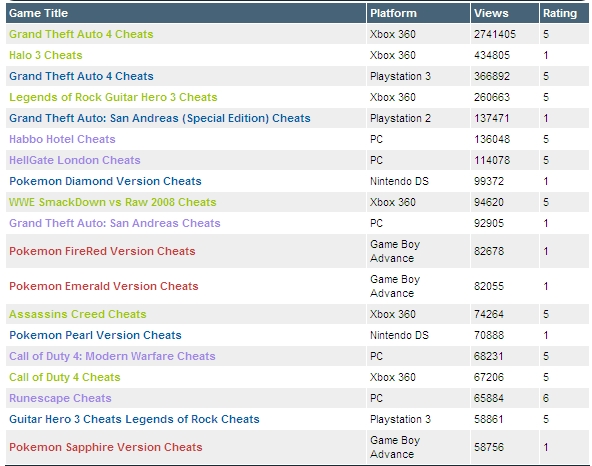Select the views value 67206
The height and width of the screenshot is (466, 592).
(489, 377)
